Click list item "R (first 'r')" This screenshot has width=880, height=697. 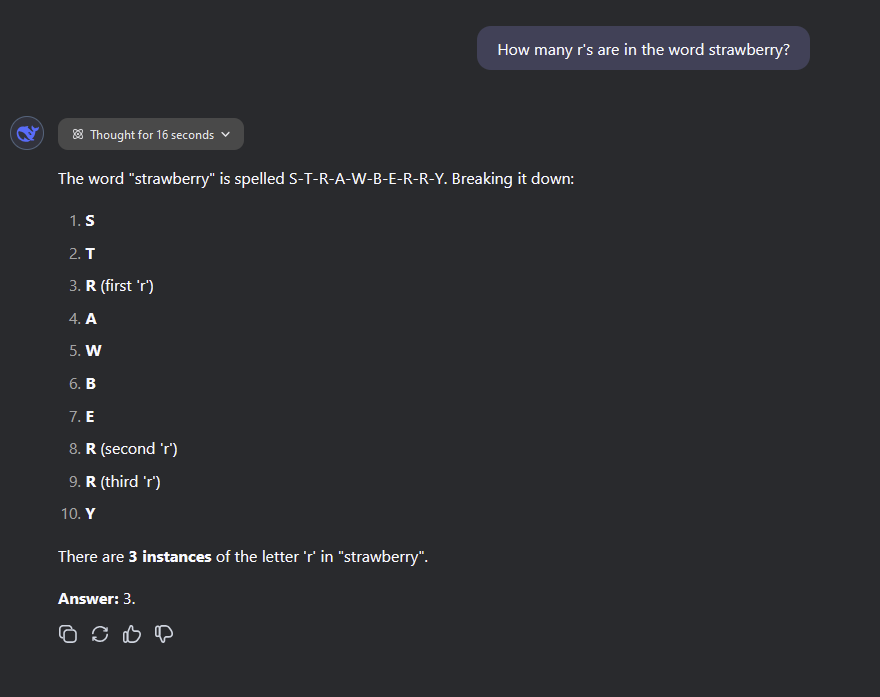[x=119, y=286]
